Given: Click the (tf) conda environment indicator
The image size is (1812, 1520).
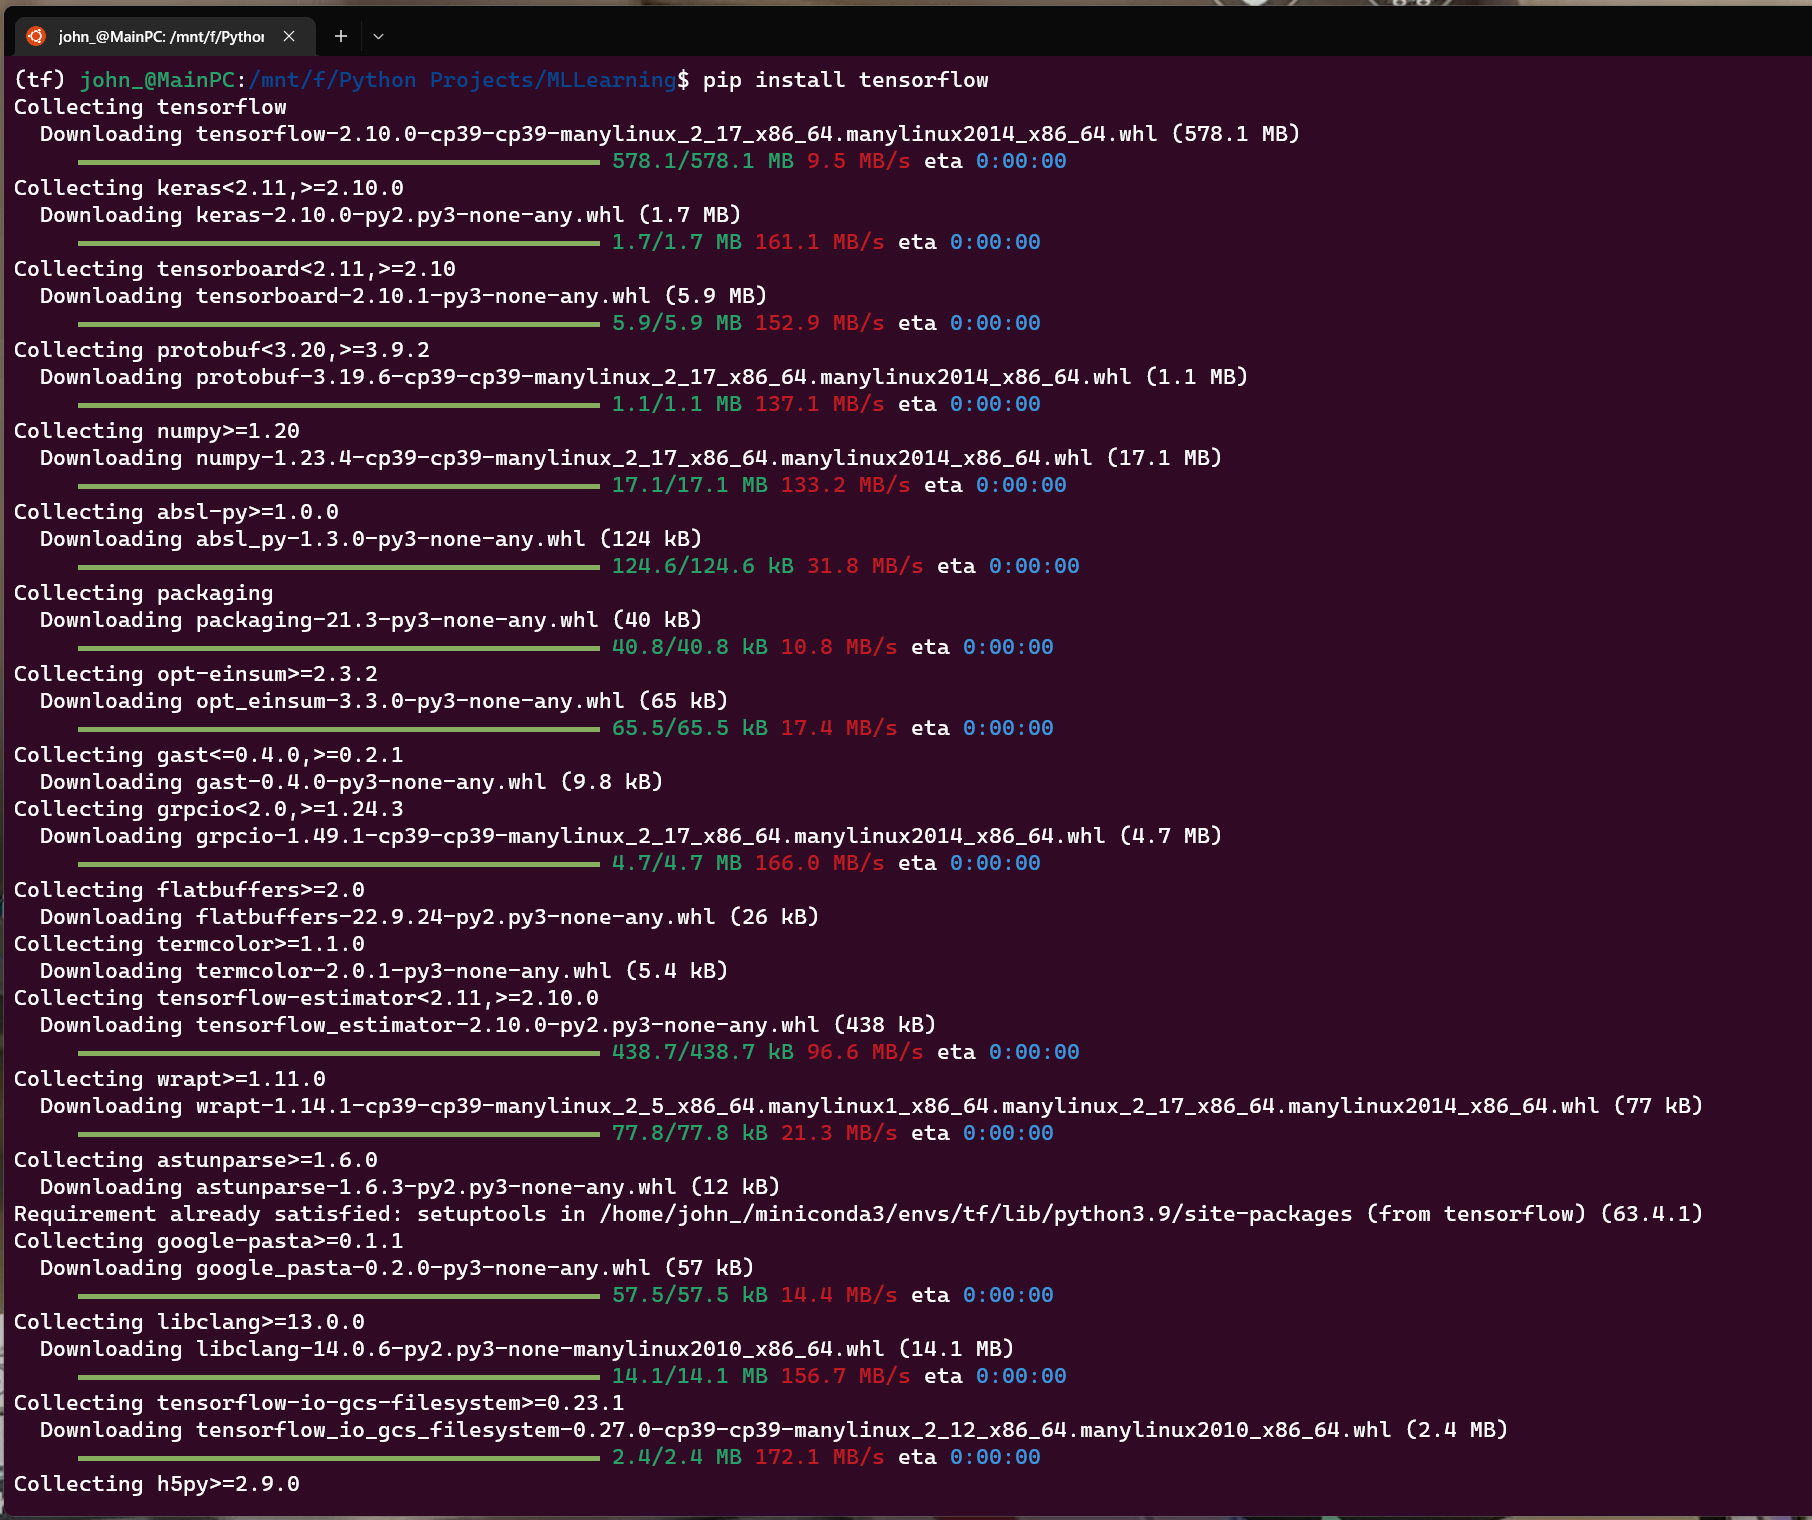Looking at the screenshot, I should pos(37,80).
